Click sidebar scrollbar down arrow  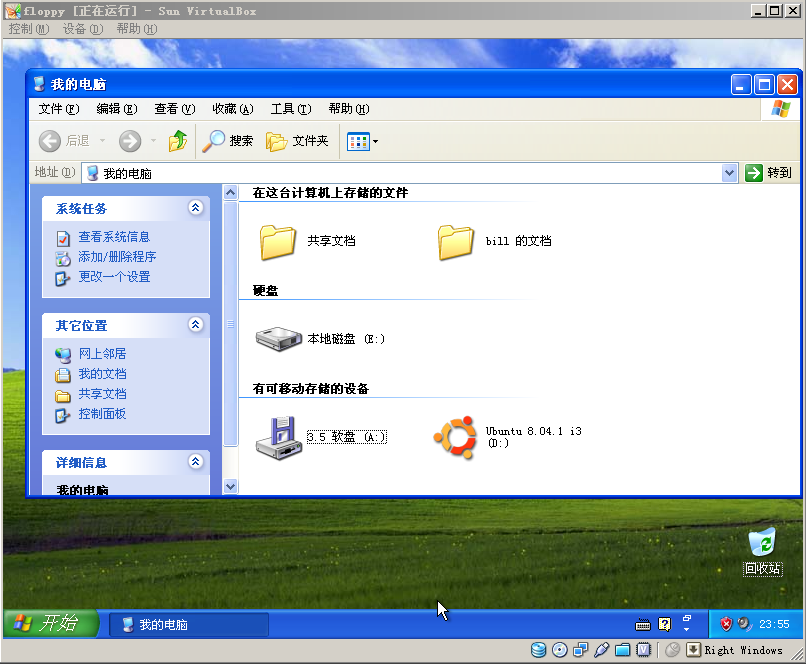tap(230, 486)
